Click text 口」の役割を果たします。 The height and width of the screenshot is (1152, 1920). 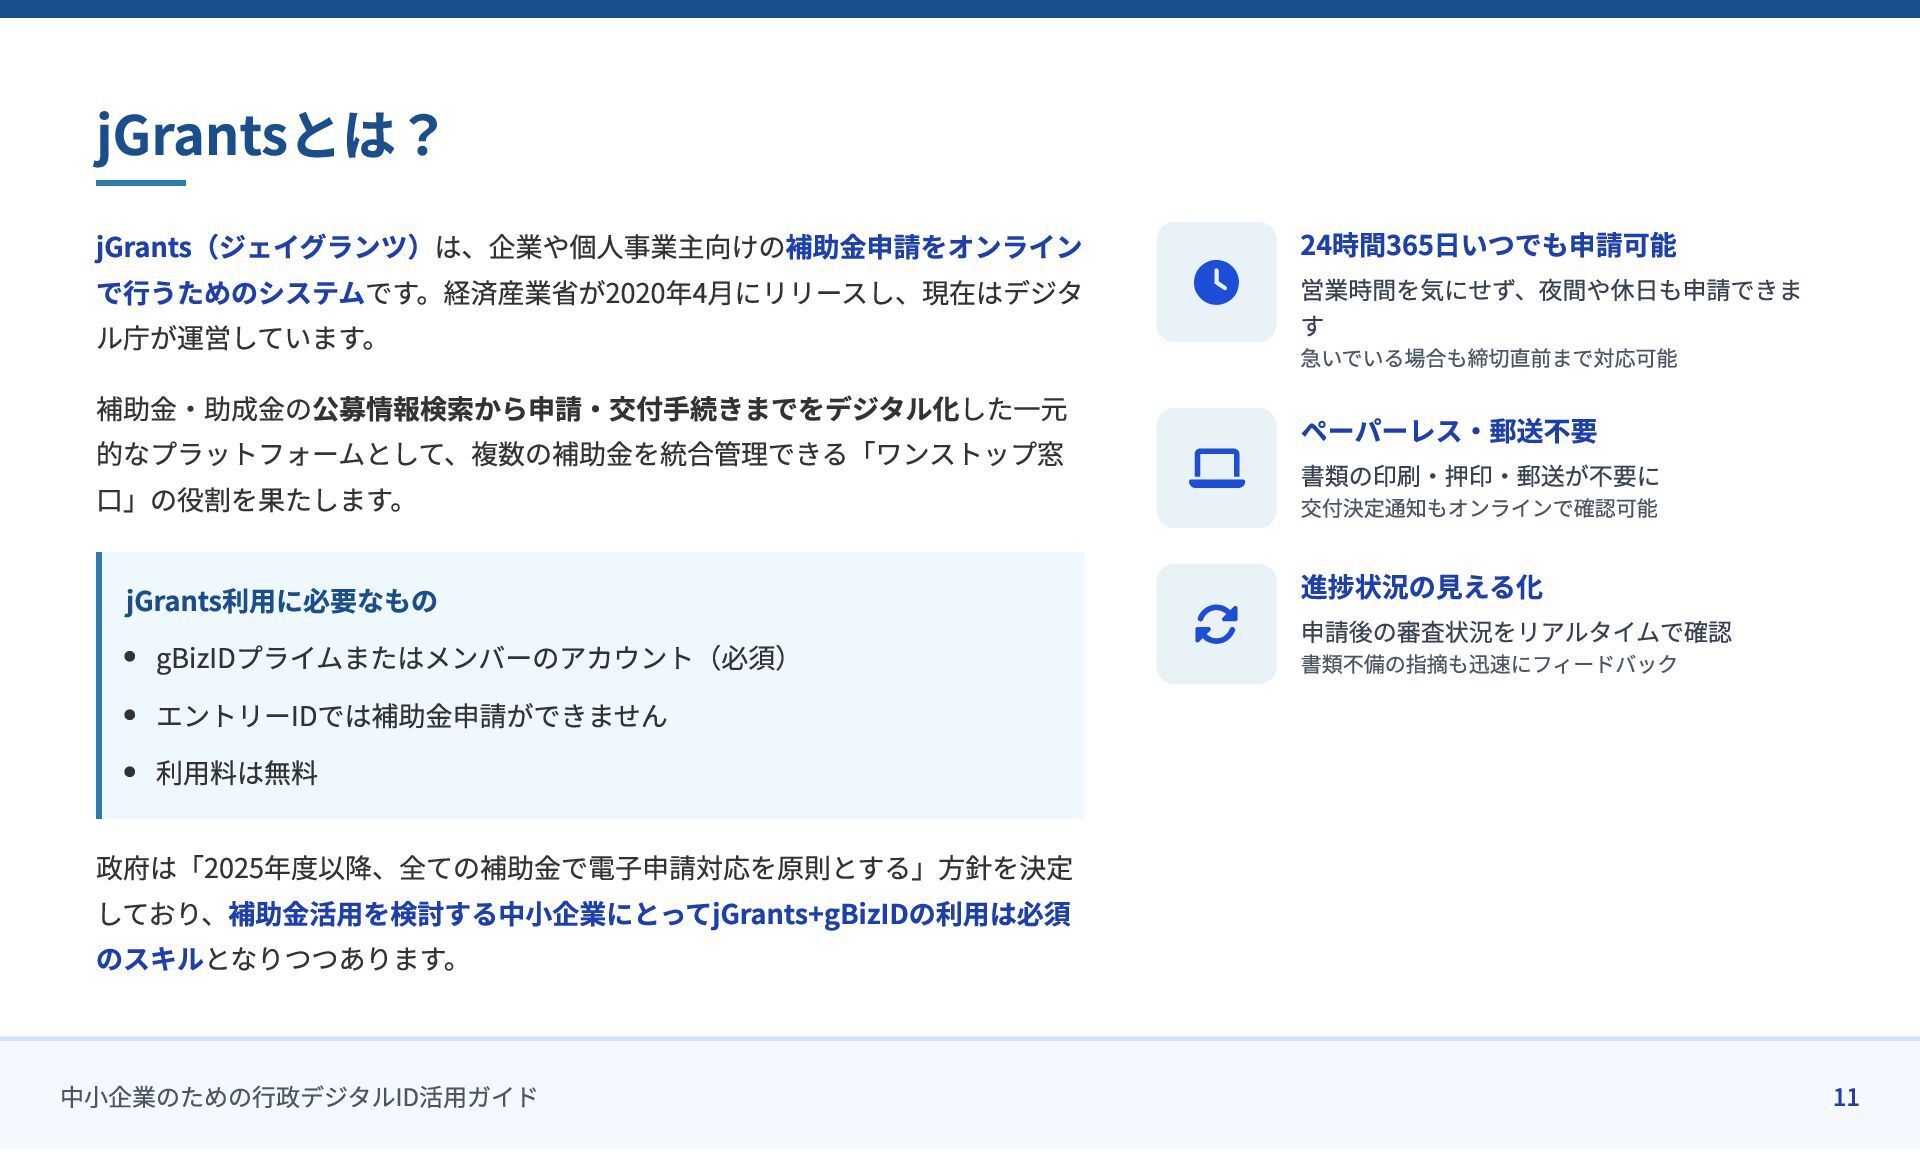(x=251, y=500)
